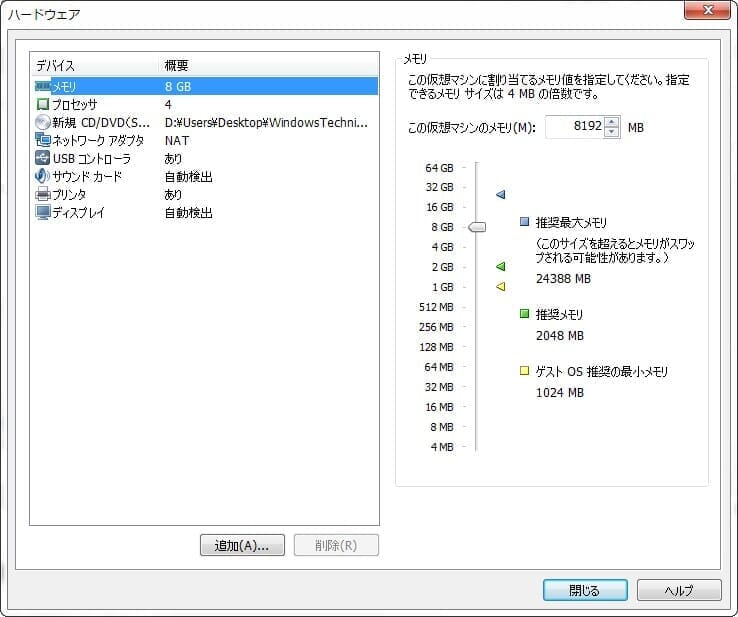The height and width of the screenshot is (617, 738).
Task: Click the green recommended memory marker
Action: click(x=501, y=267)
